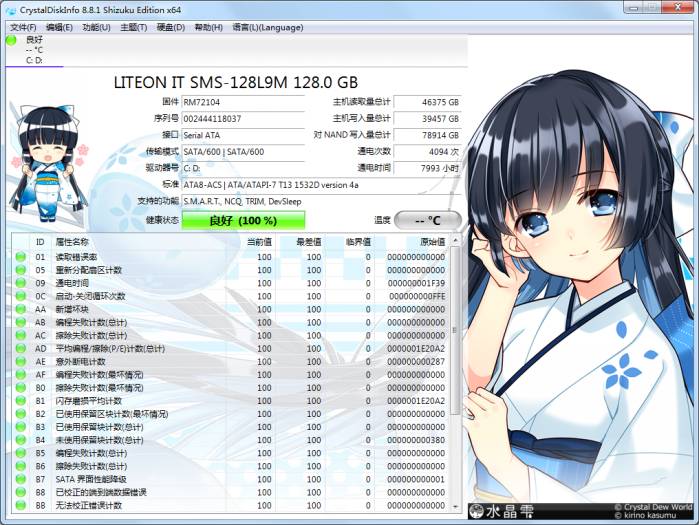
Task: Click status icon of attribute 09 row
Action: (x=21, y=283)
